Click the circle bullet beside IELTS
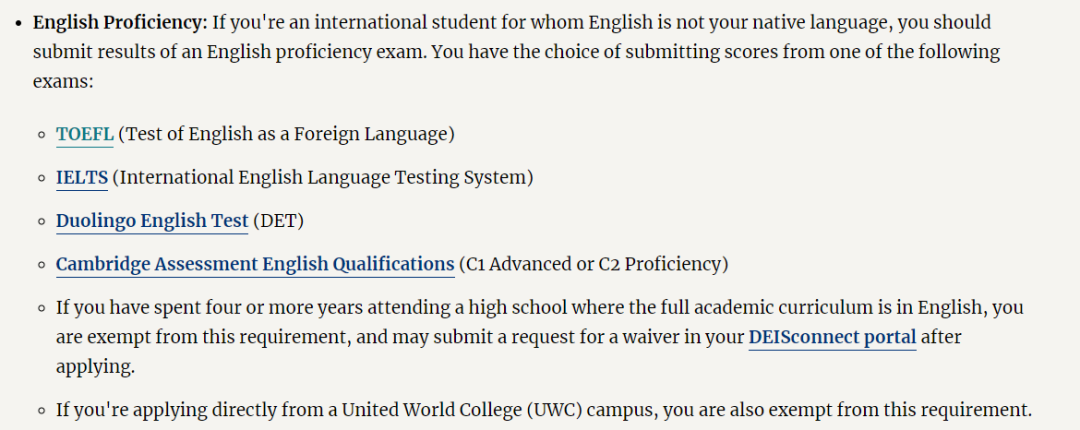Screen dimensions: 1080x430 coord(42,179)
